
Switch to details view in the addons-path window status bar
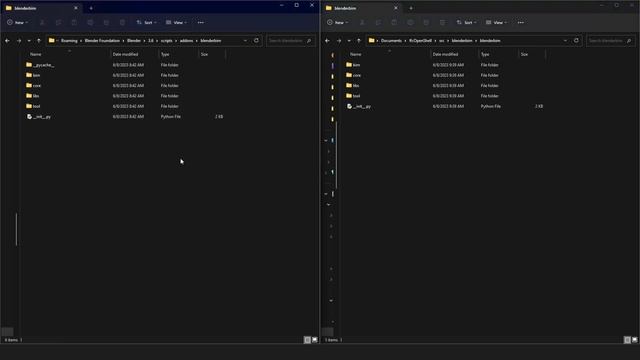[307, 340]
